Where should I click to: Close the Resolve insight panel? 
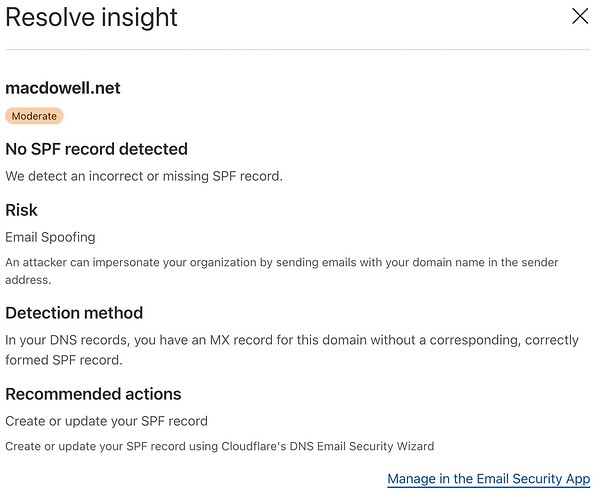[580, 16]
